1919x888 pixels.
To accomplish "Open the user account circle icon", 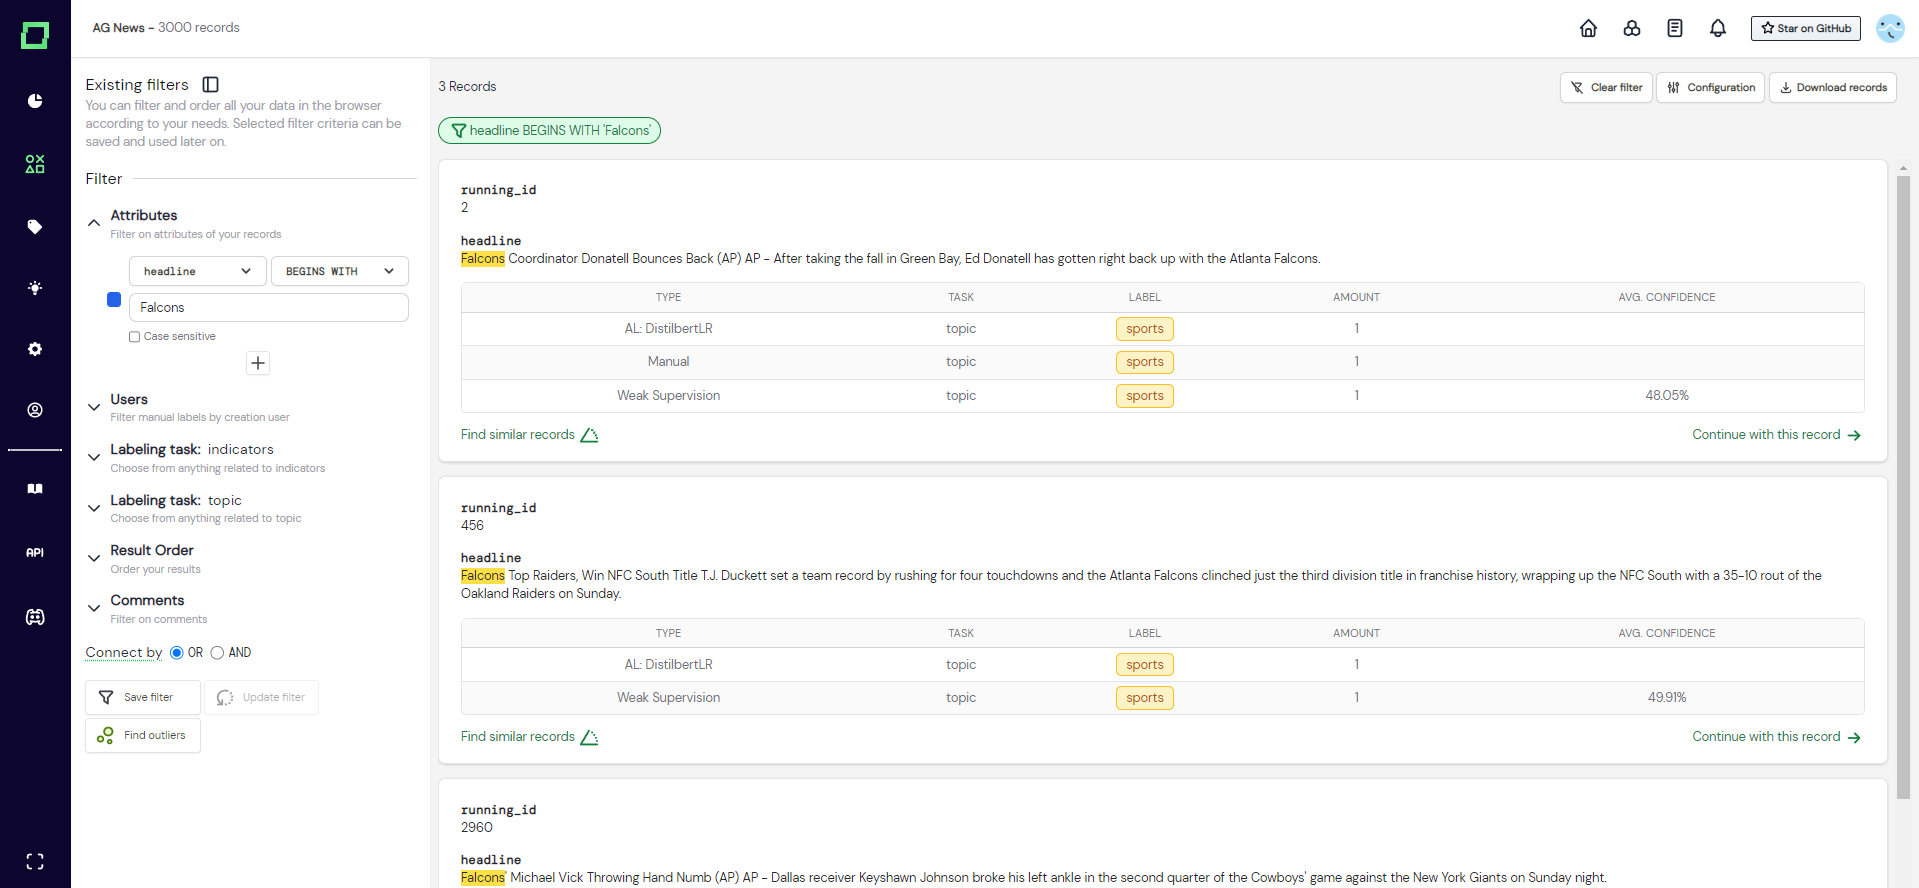I will point(35,410).
